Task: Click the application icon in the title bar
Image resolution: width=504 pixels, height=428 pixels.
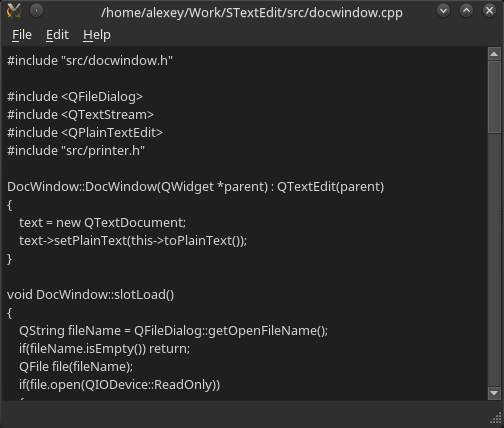Action: 14,11
